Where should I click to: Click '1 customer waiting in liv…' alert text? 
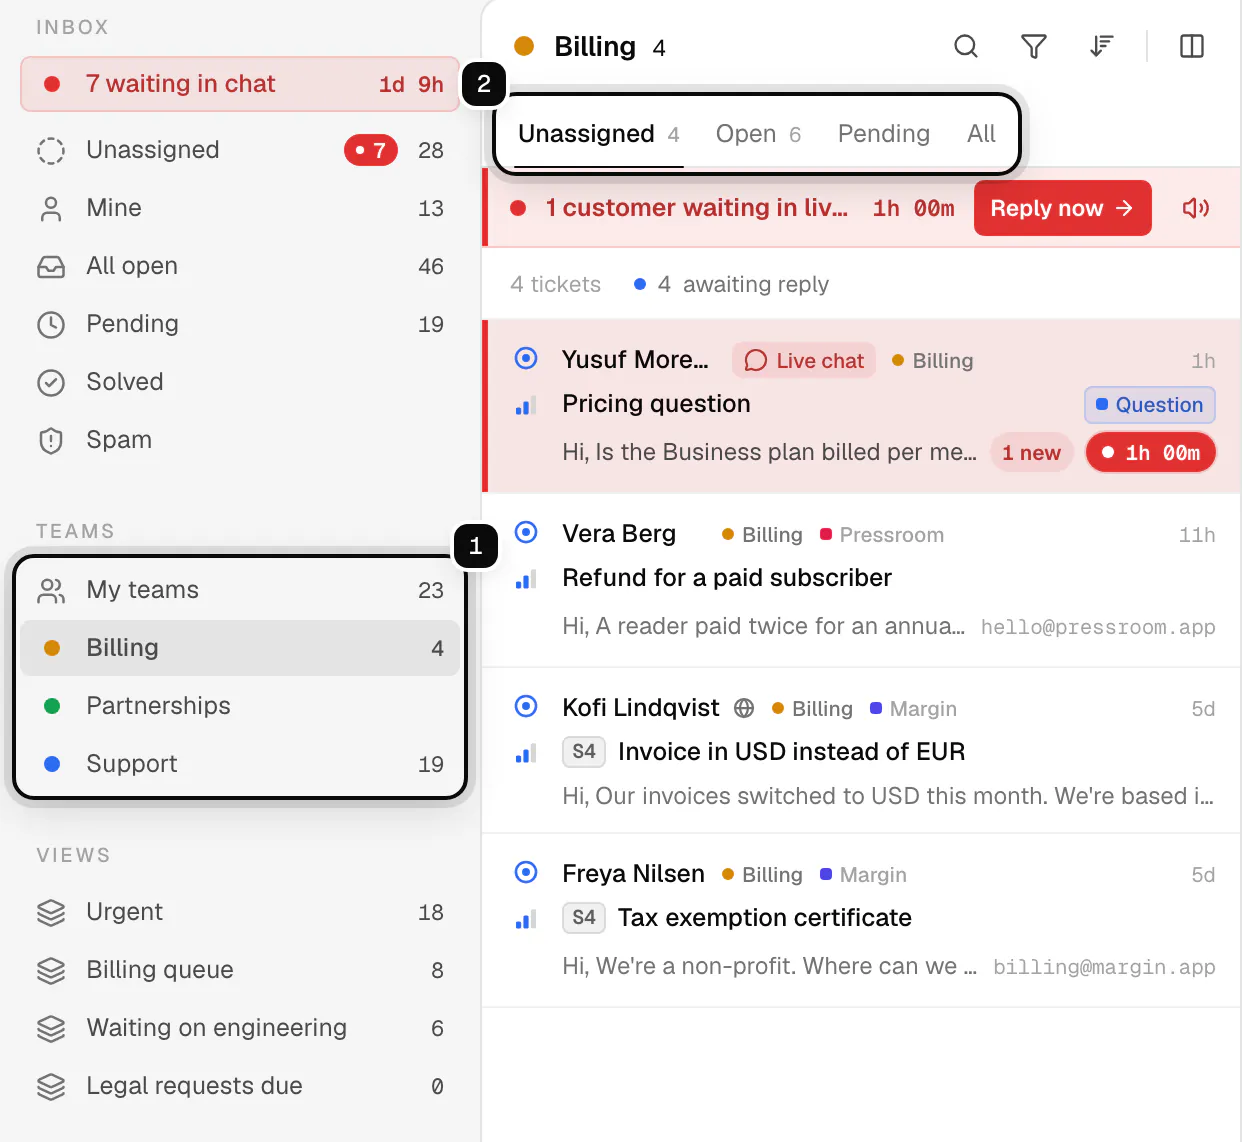696,208
